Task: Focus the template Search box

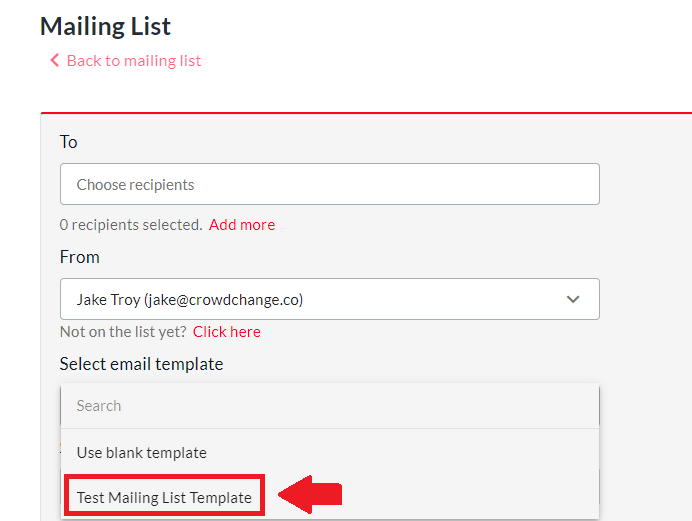Action: pyautogui.click(x=330, y=406)
